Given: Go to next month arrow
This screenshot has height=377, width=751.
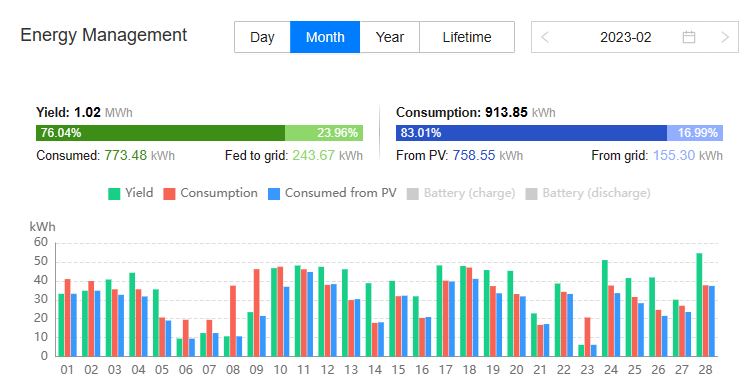Looking at the screenshot, I should coord(725,37).
